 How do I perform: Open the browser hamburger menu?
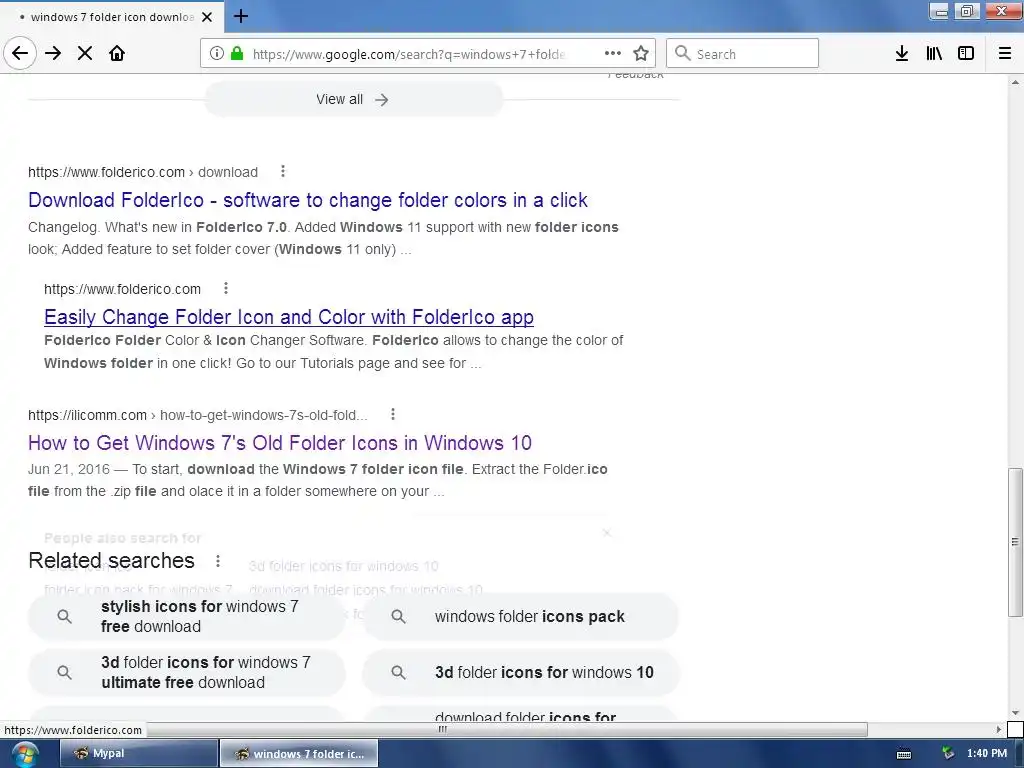(1005, 54)
